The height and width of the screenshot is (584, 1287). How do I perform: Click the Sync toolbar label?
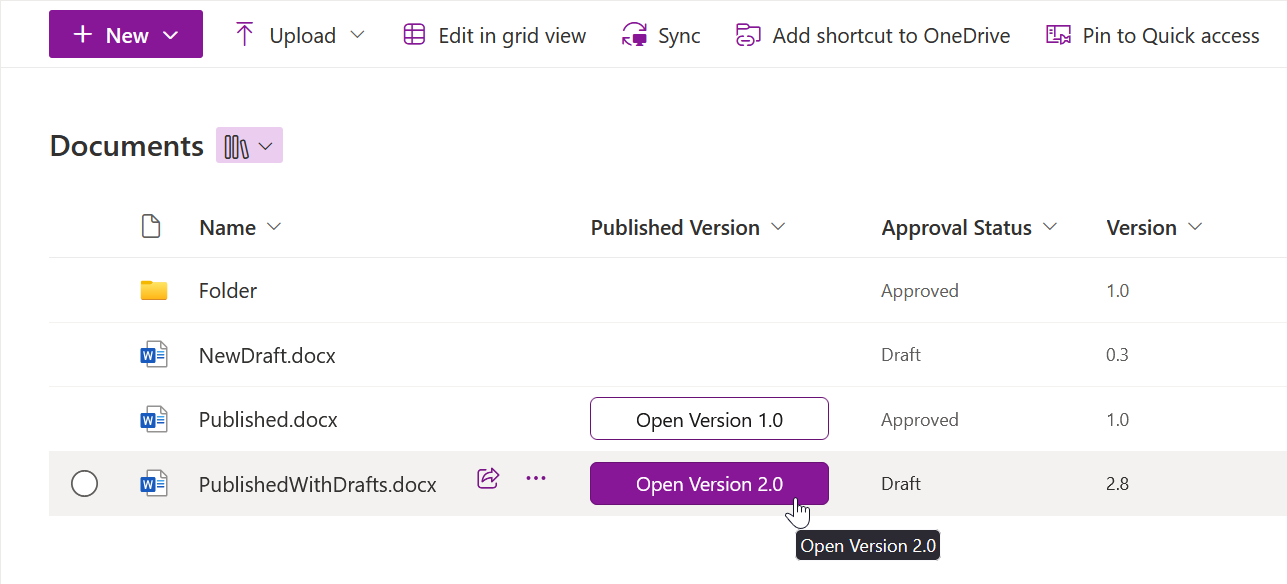coord(679,36)
